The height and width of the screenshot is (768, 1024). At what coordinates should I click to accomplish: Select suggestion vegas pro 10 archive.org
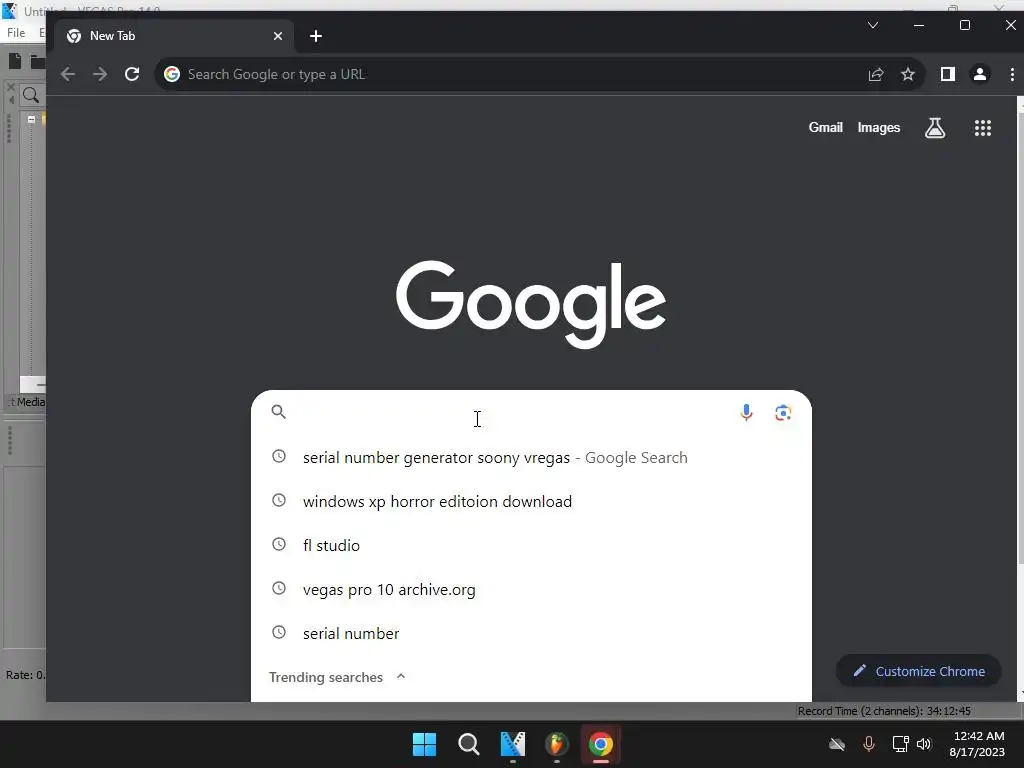click(x=531, y=590)
